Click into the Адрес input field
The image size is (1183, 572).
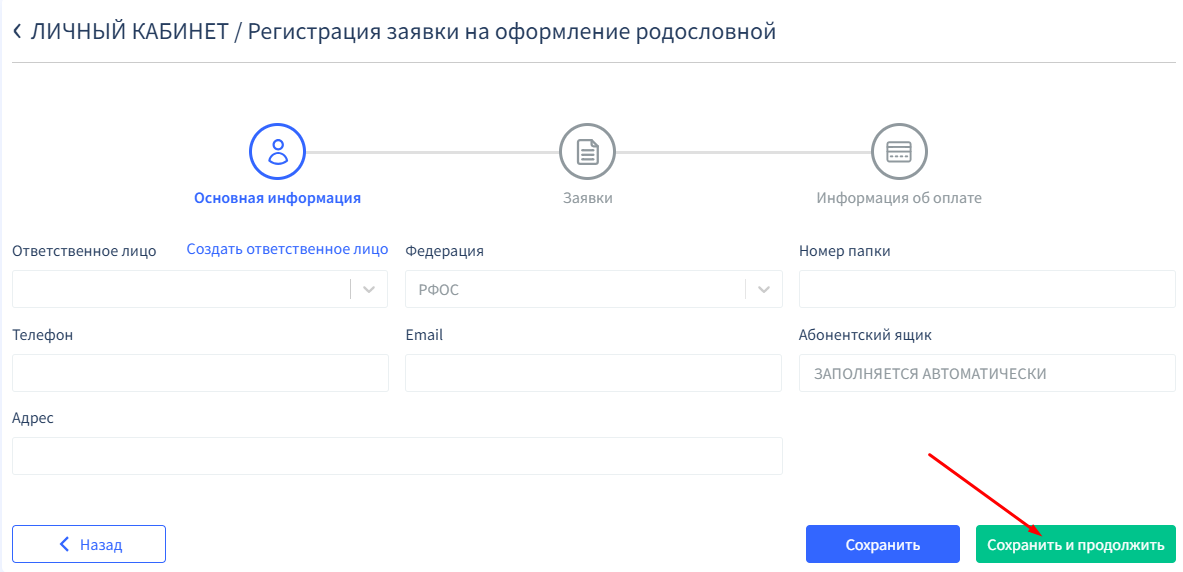397,456
